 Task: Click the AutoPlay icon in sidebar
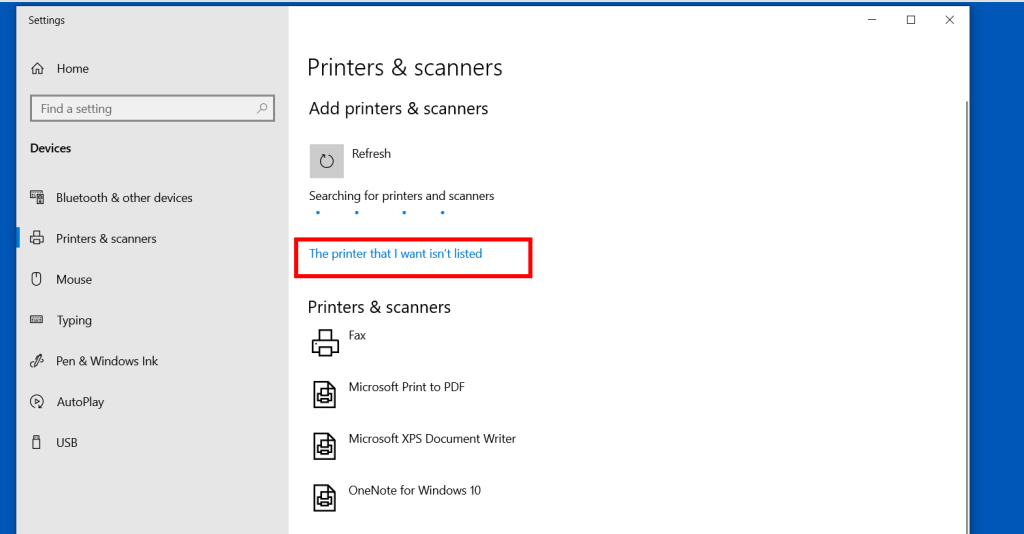click(x=37, y=402)
